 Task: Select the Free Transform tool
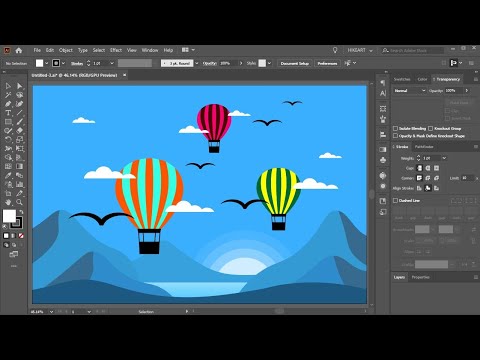point(19,148)
